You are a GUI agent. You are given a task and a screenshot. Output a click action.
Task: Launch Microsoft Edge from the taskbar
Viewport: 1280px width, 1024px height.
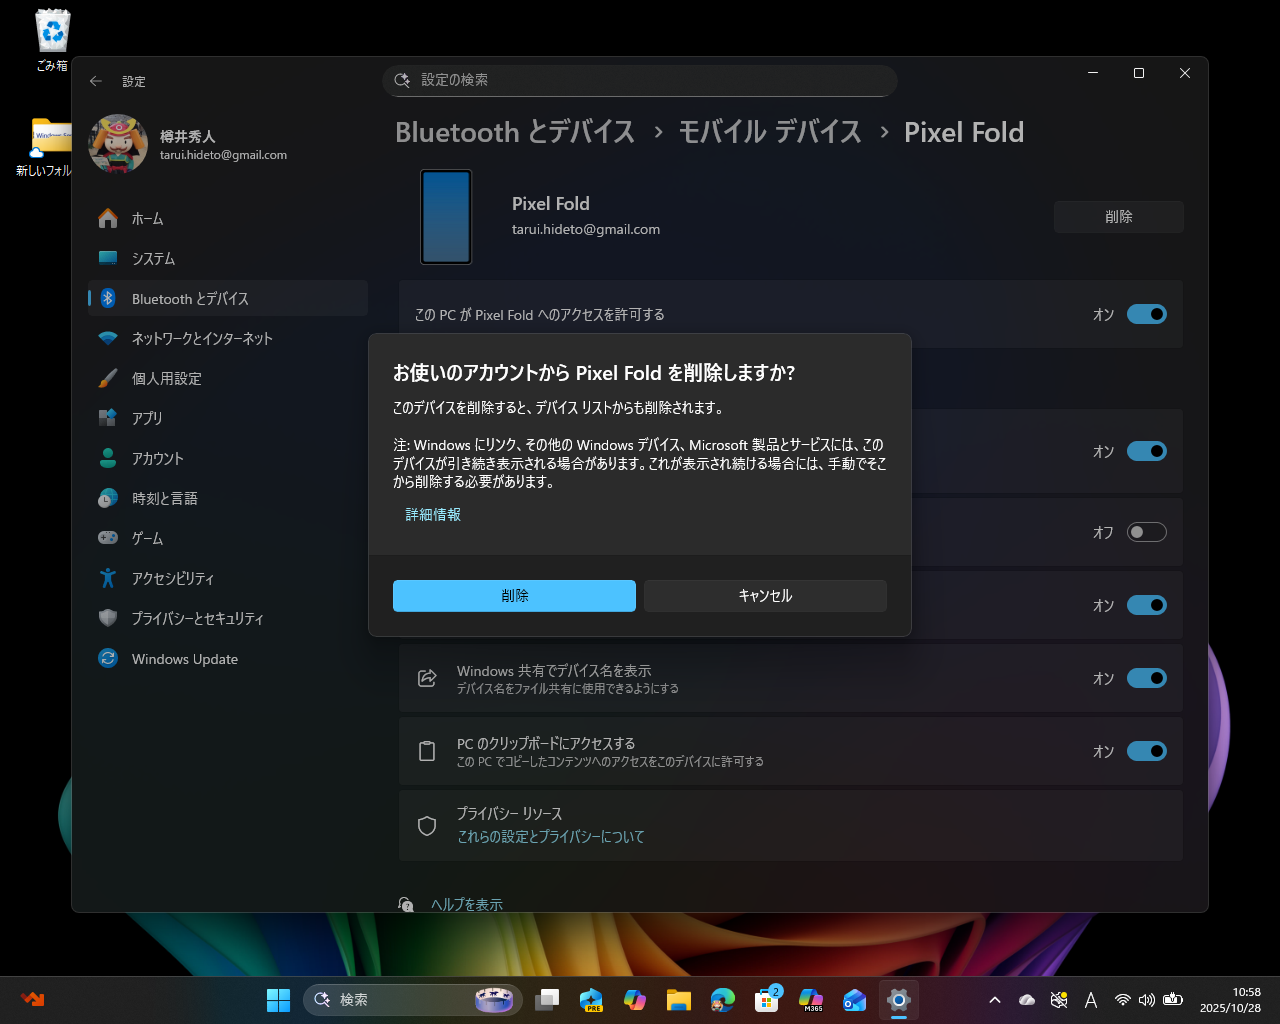723,1000
